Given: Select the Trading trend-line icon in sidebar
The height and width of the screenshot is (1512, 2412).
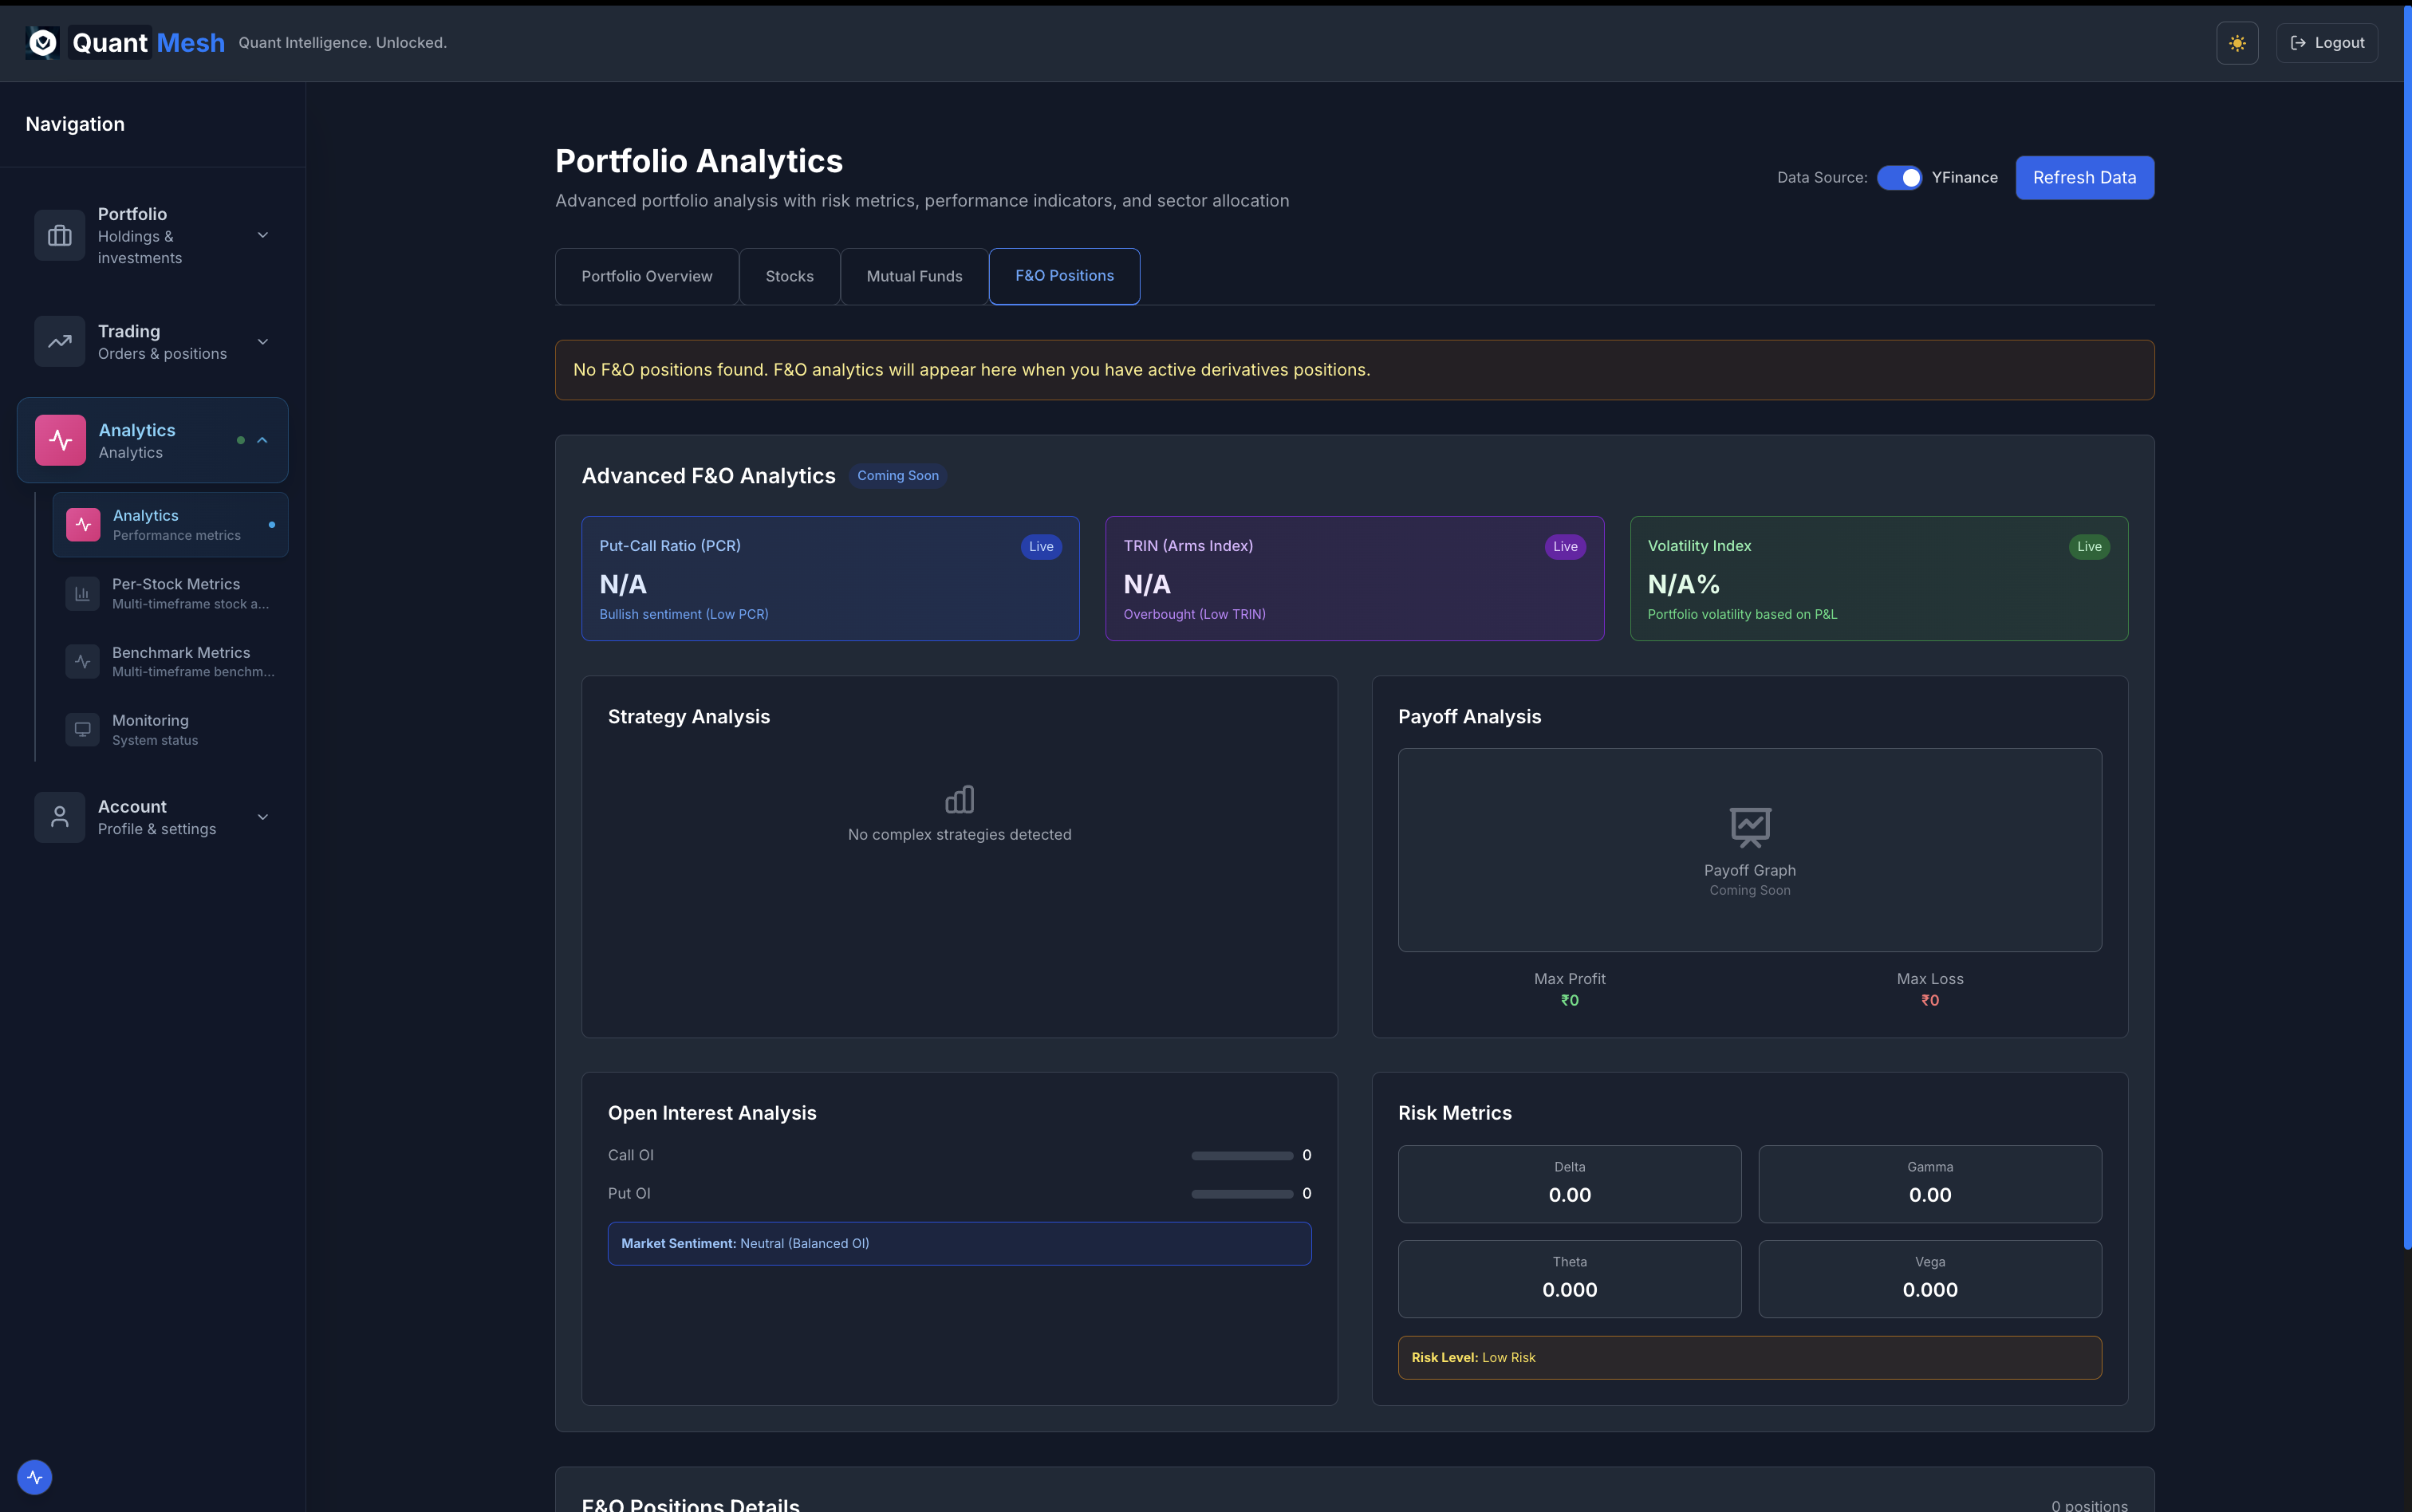Looking at the screenshot, I should 59,341.
